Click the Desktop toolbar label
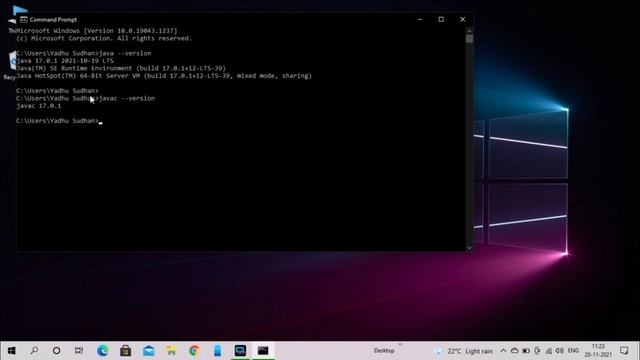Viewport: 640px width, 360px height. [x=384, y=351]
